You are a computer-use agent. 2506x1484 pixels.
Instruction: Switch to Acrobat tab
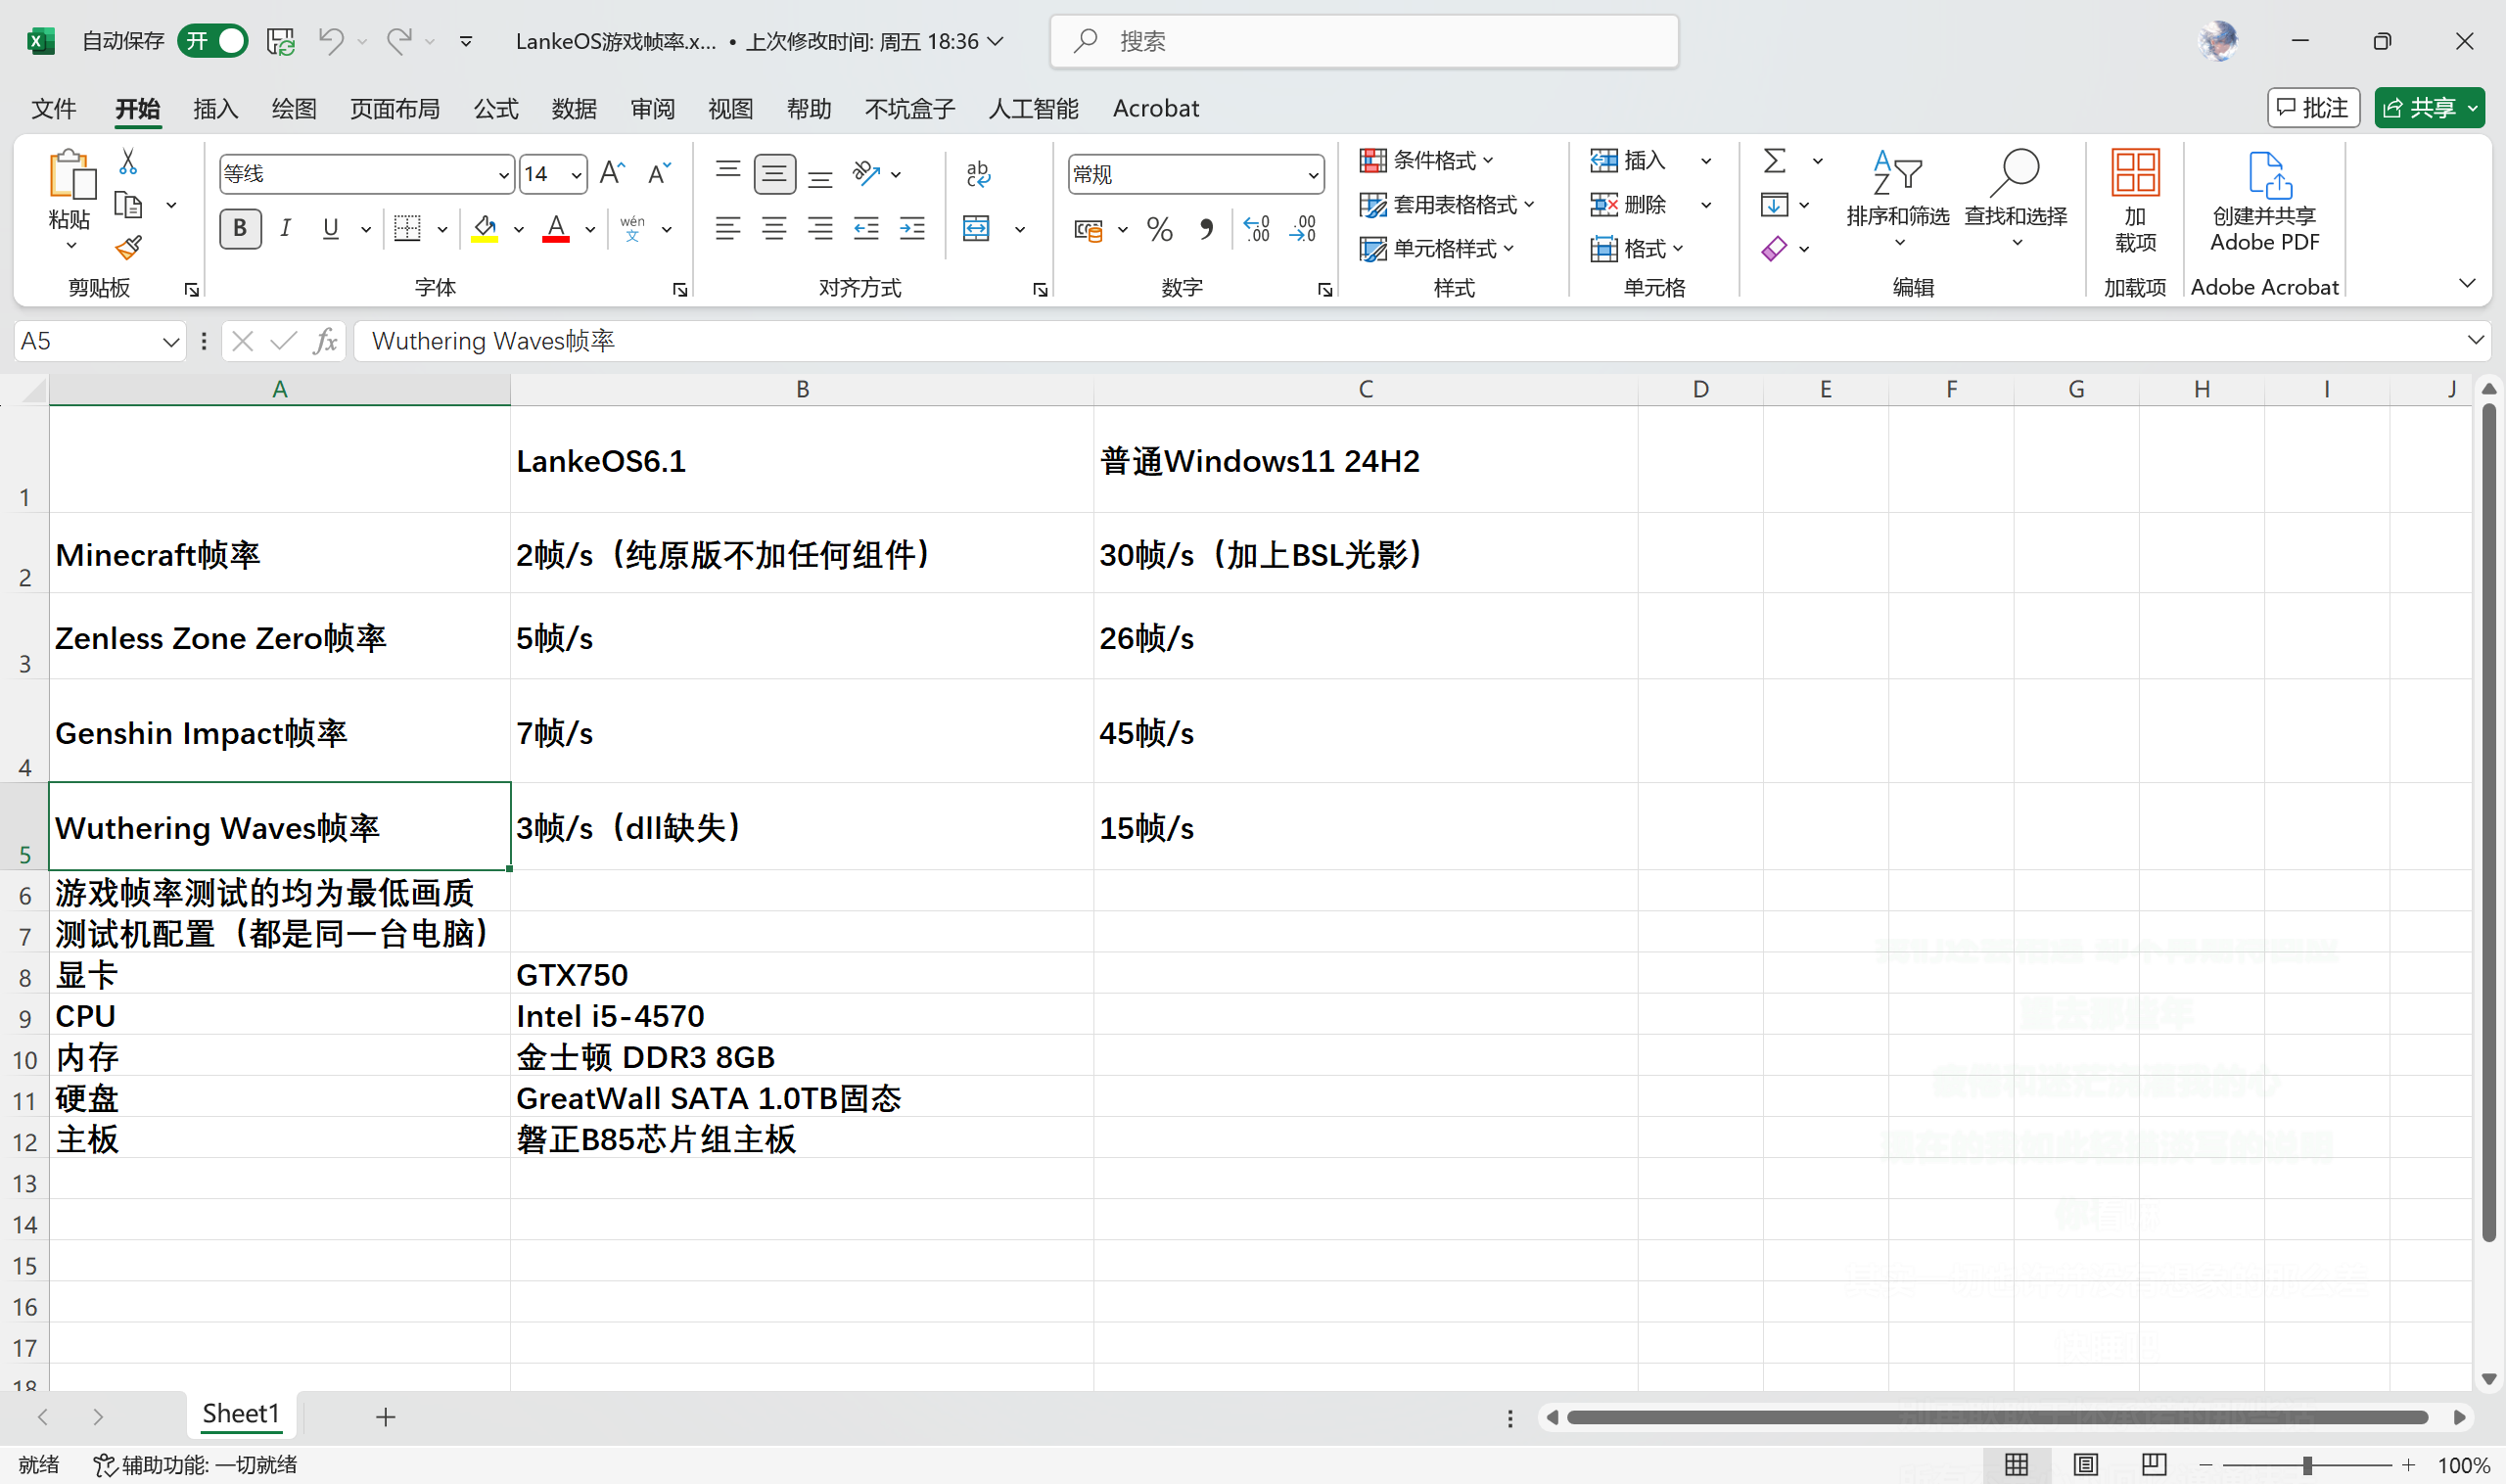pyautogui.click(x=1155, y=108)
